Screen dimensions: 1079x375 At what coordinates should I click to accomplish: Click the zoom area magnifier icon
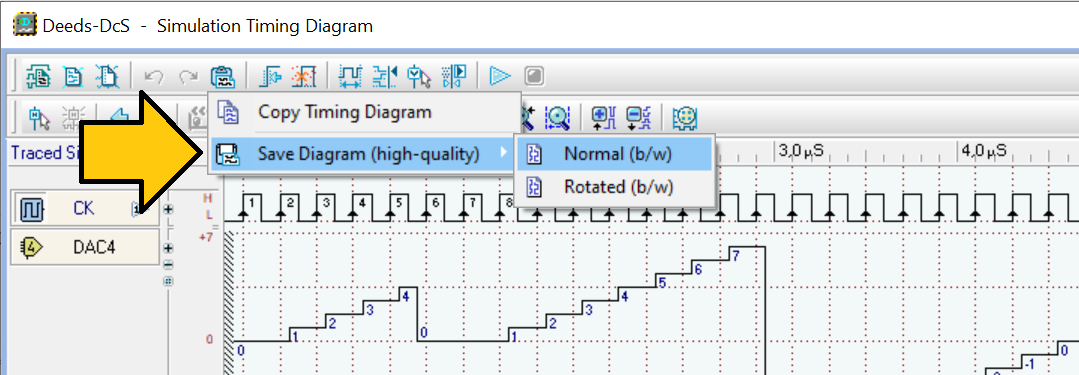point(557,118)
